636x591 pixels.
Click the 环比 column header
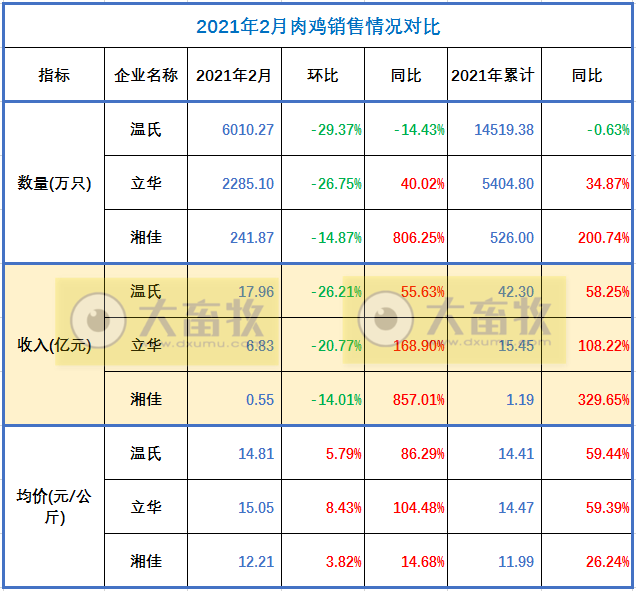pos(324,75)
